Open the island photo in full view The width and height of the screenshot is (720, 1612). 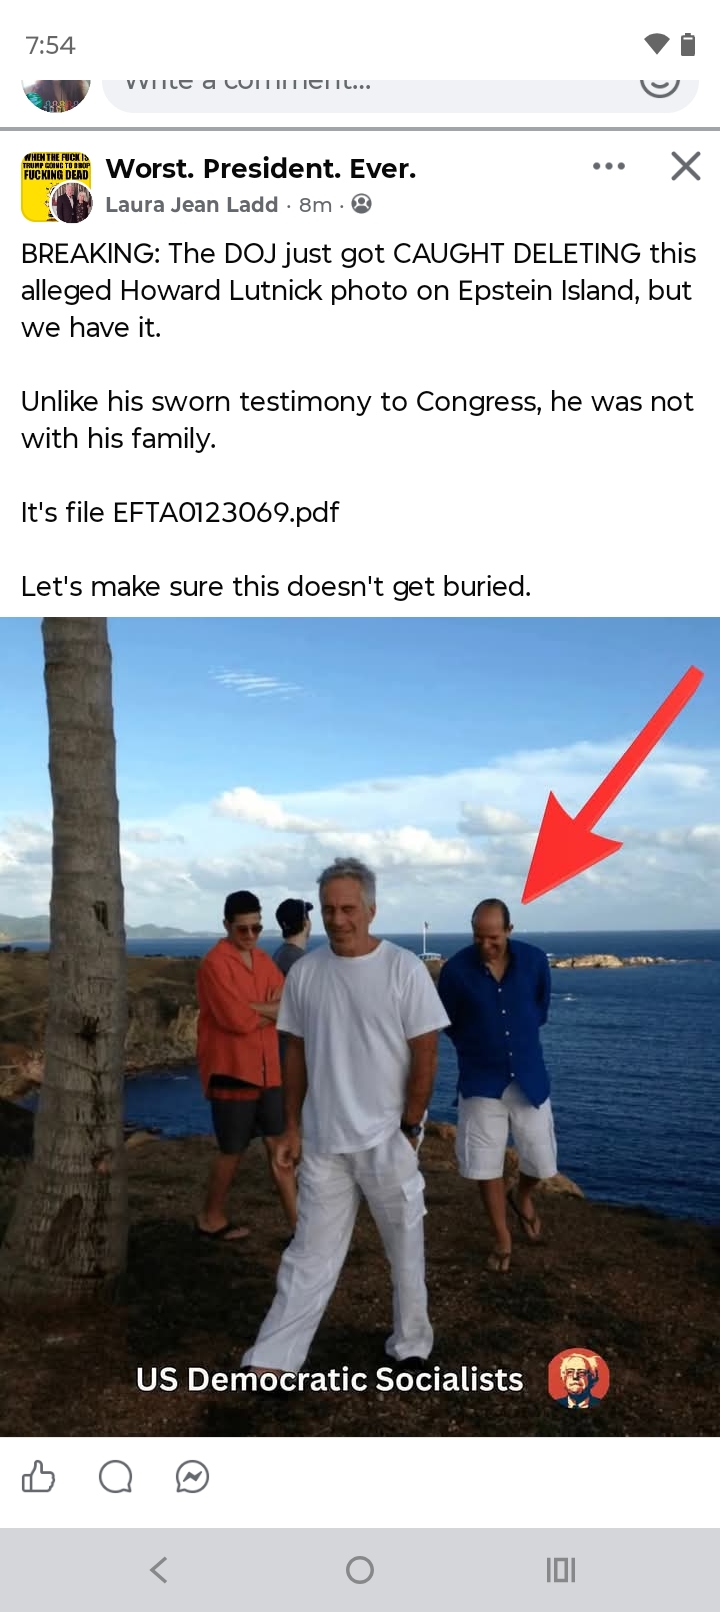[x=360, y=1027]
